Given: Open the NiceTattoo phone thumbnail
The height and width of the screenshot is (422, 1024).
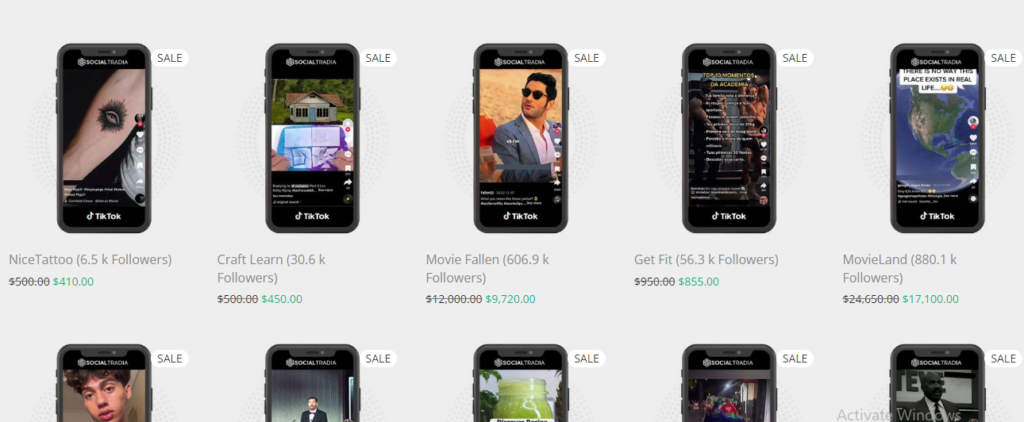Looking at the screenshot, I should 104,138.
